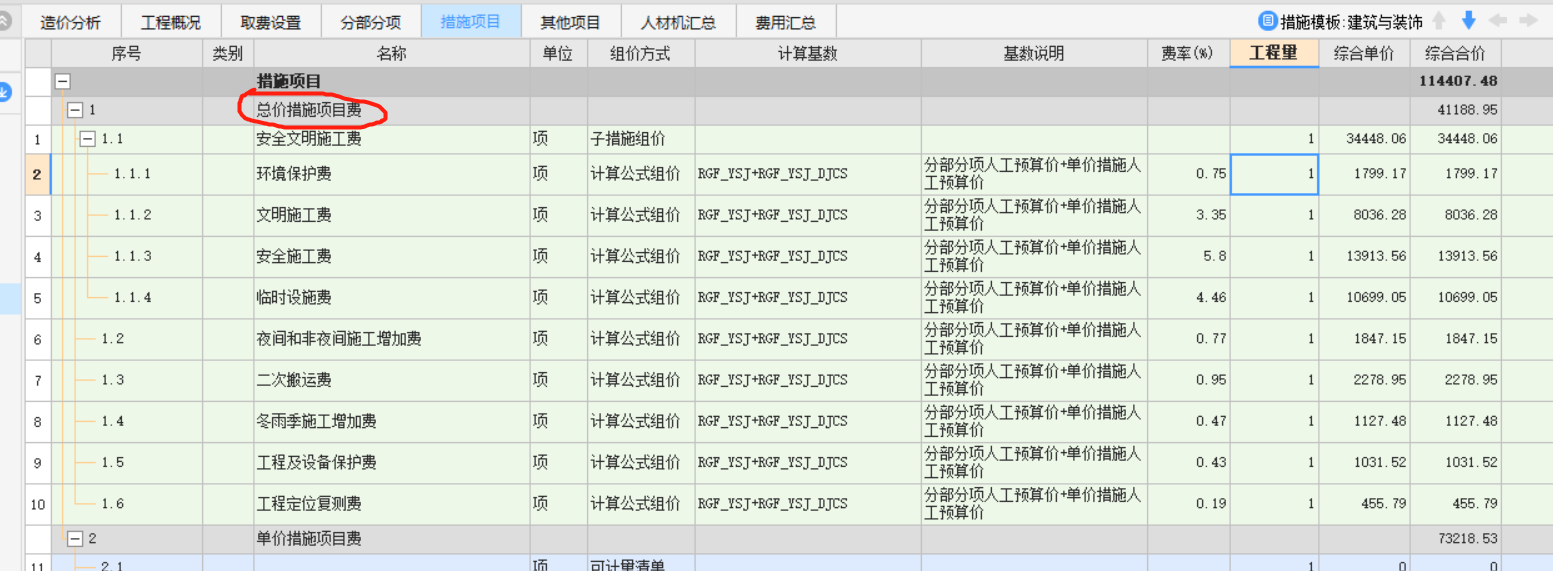1553x571 pixels.
Task: Select the 措施项目 tab
Action: [471, 22]
